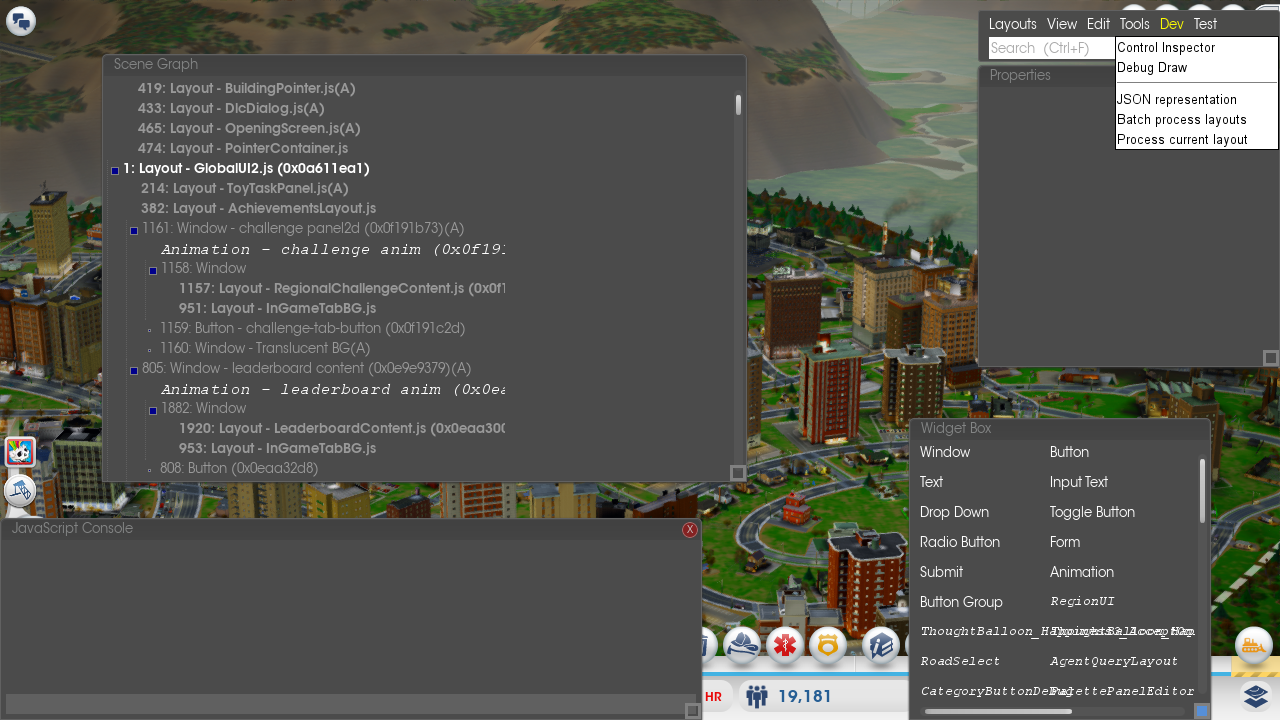
Task: Collapse the GlobalUI2.js layout node
Action: point(115,171)
